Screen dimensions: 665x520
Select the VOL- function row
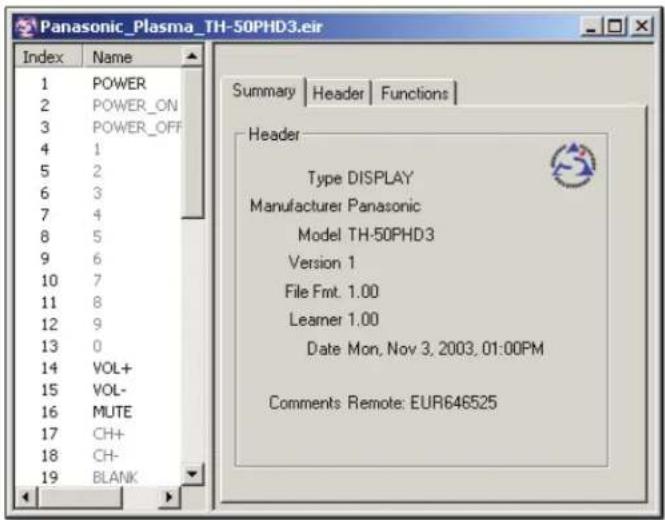point(98,390)
